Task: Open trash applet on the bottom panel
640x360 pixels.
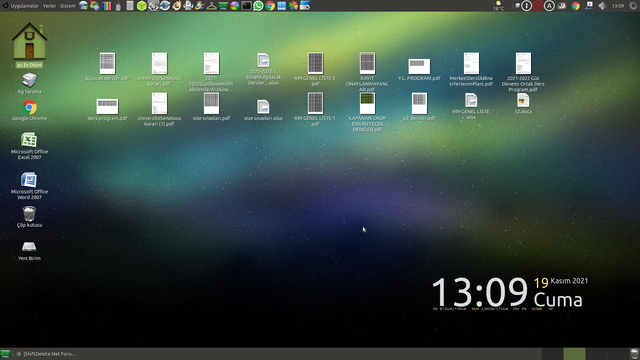Action: point(634,354)
